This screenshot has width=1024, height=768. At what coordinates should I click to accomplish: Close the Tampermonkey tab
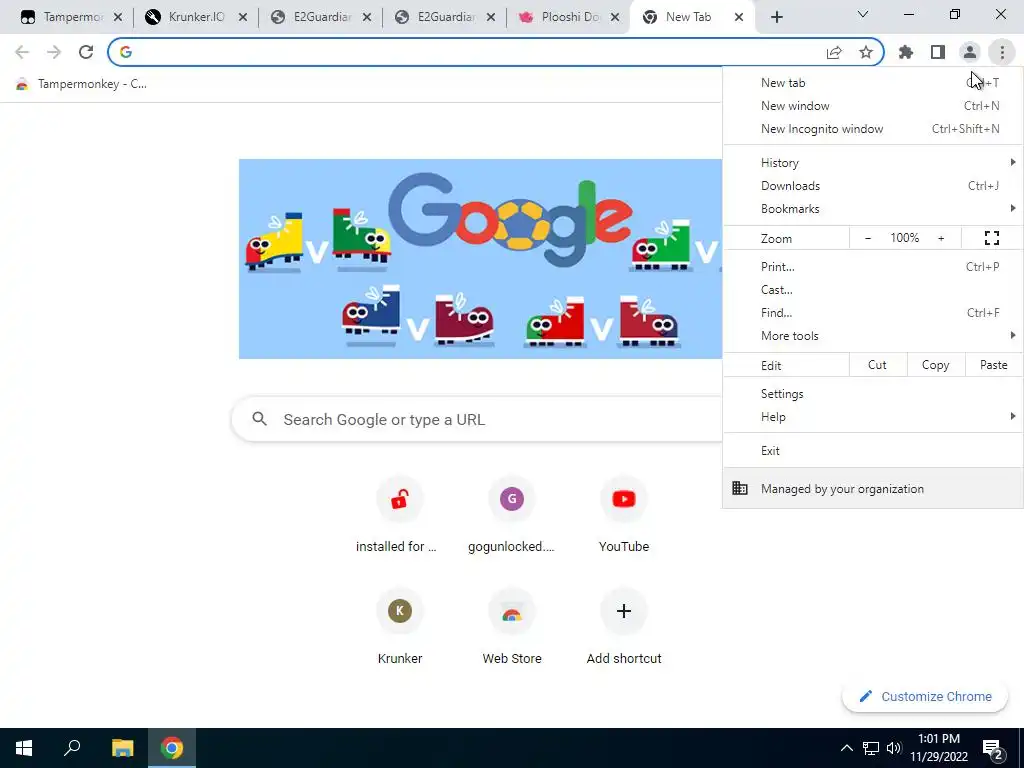(118, 18)
